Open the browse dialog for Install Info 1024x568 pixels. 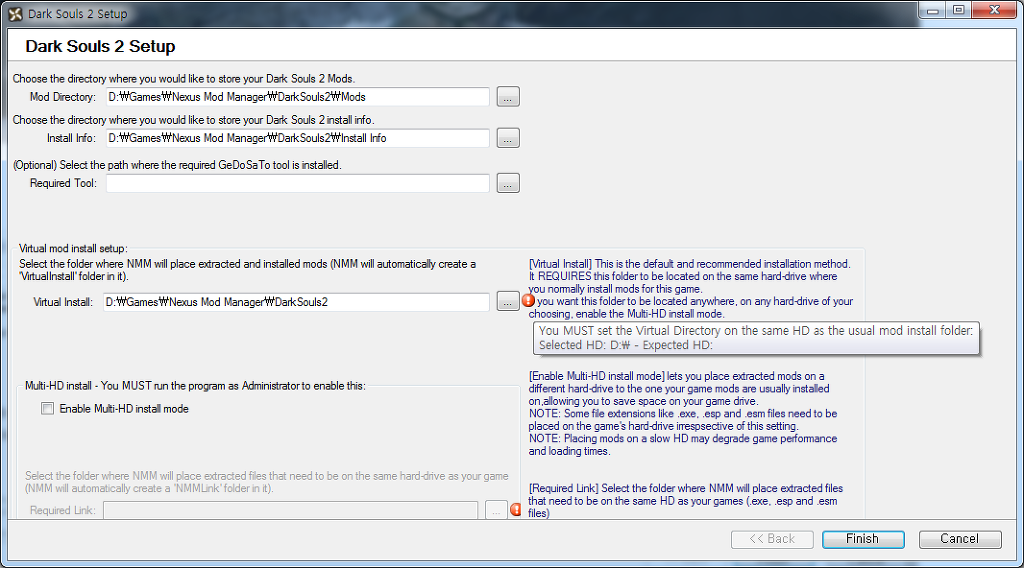[508, 138]
